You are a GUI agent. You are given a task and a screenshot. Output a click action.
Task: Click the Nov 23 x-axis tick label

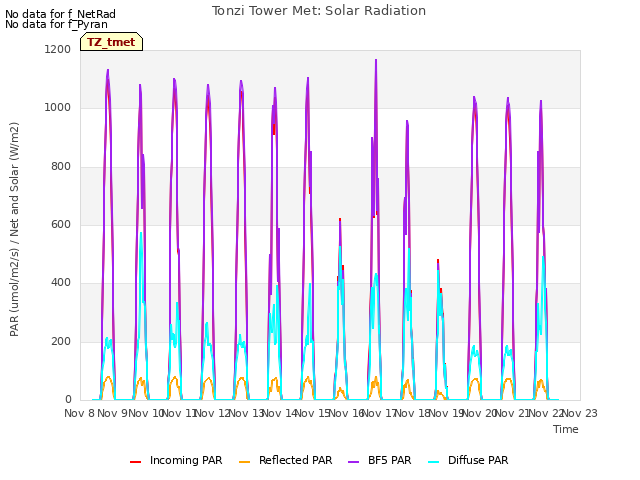click(580, 413)
